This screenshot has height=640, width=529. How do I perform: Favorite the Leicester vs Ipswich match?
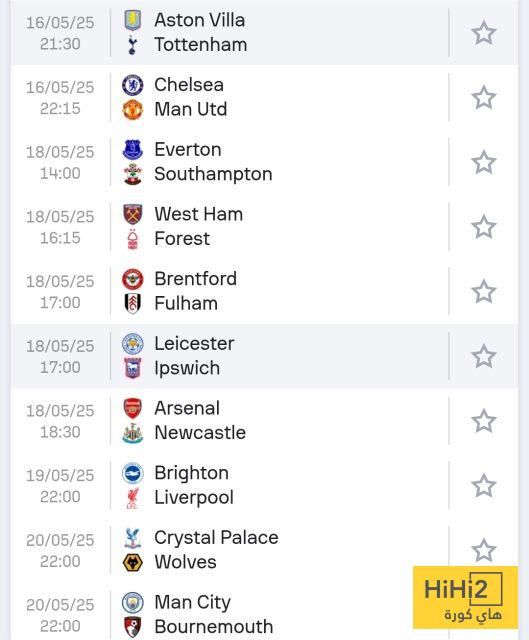coord(484,356)
